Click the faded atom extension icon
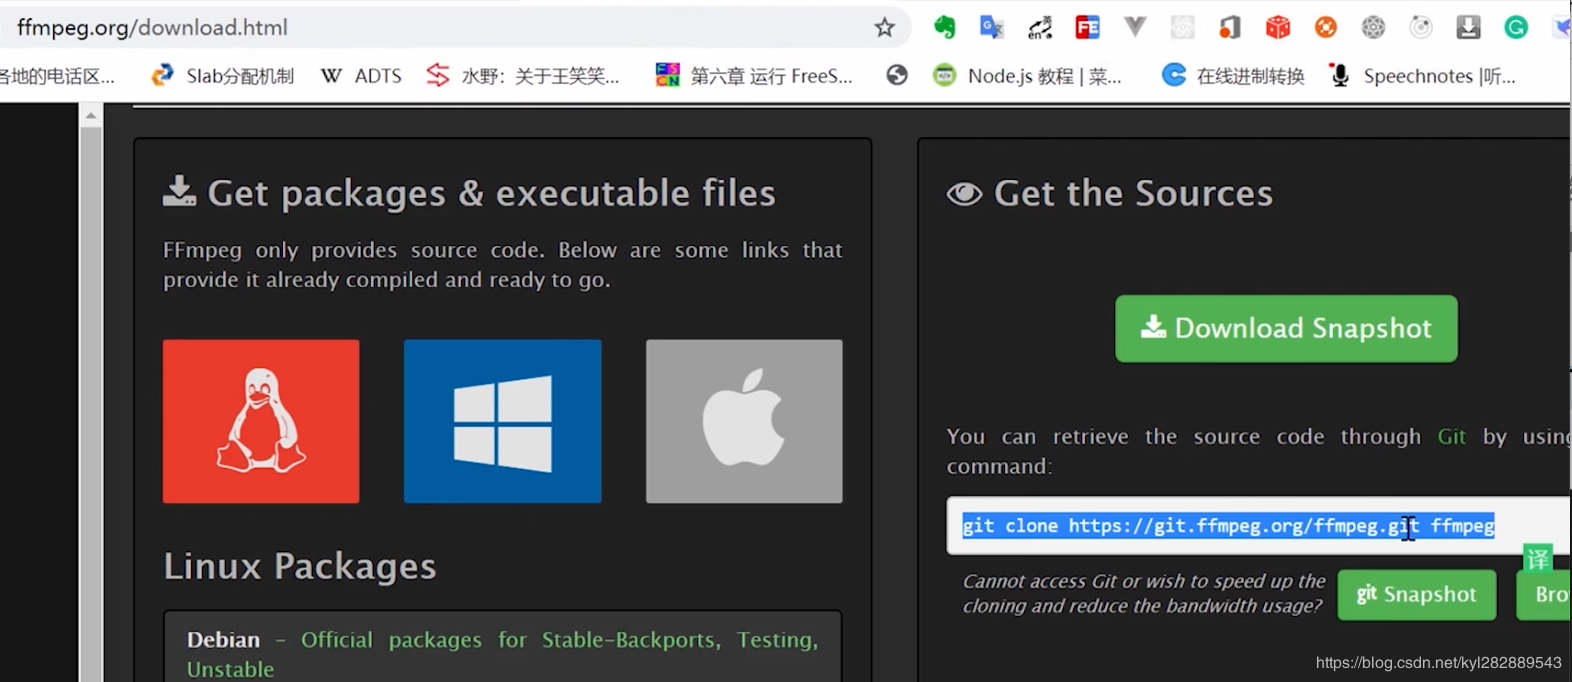 (x=1183, y=28)
